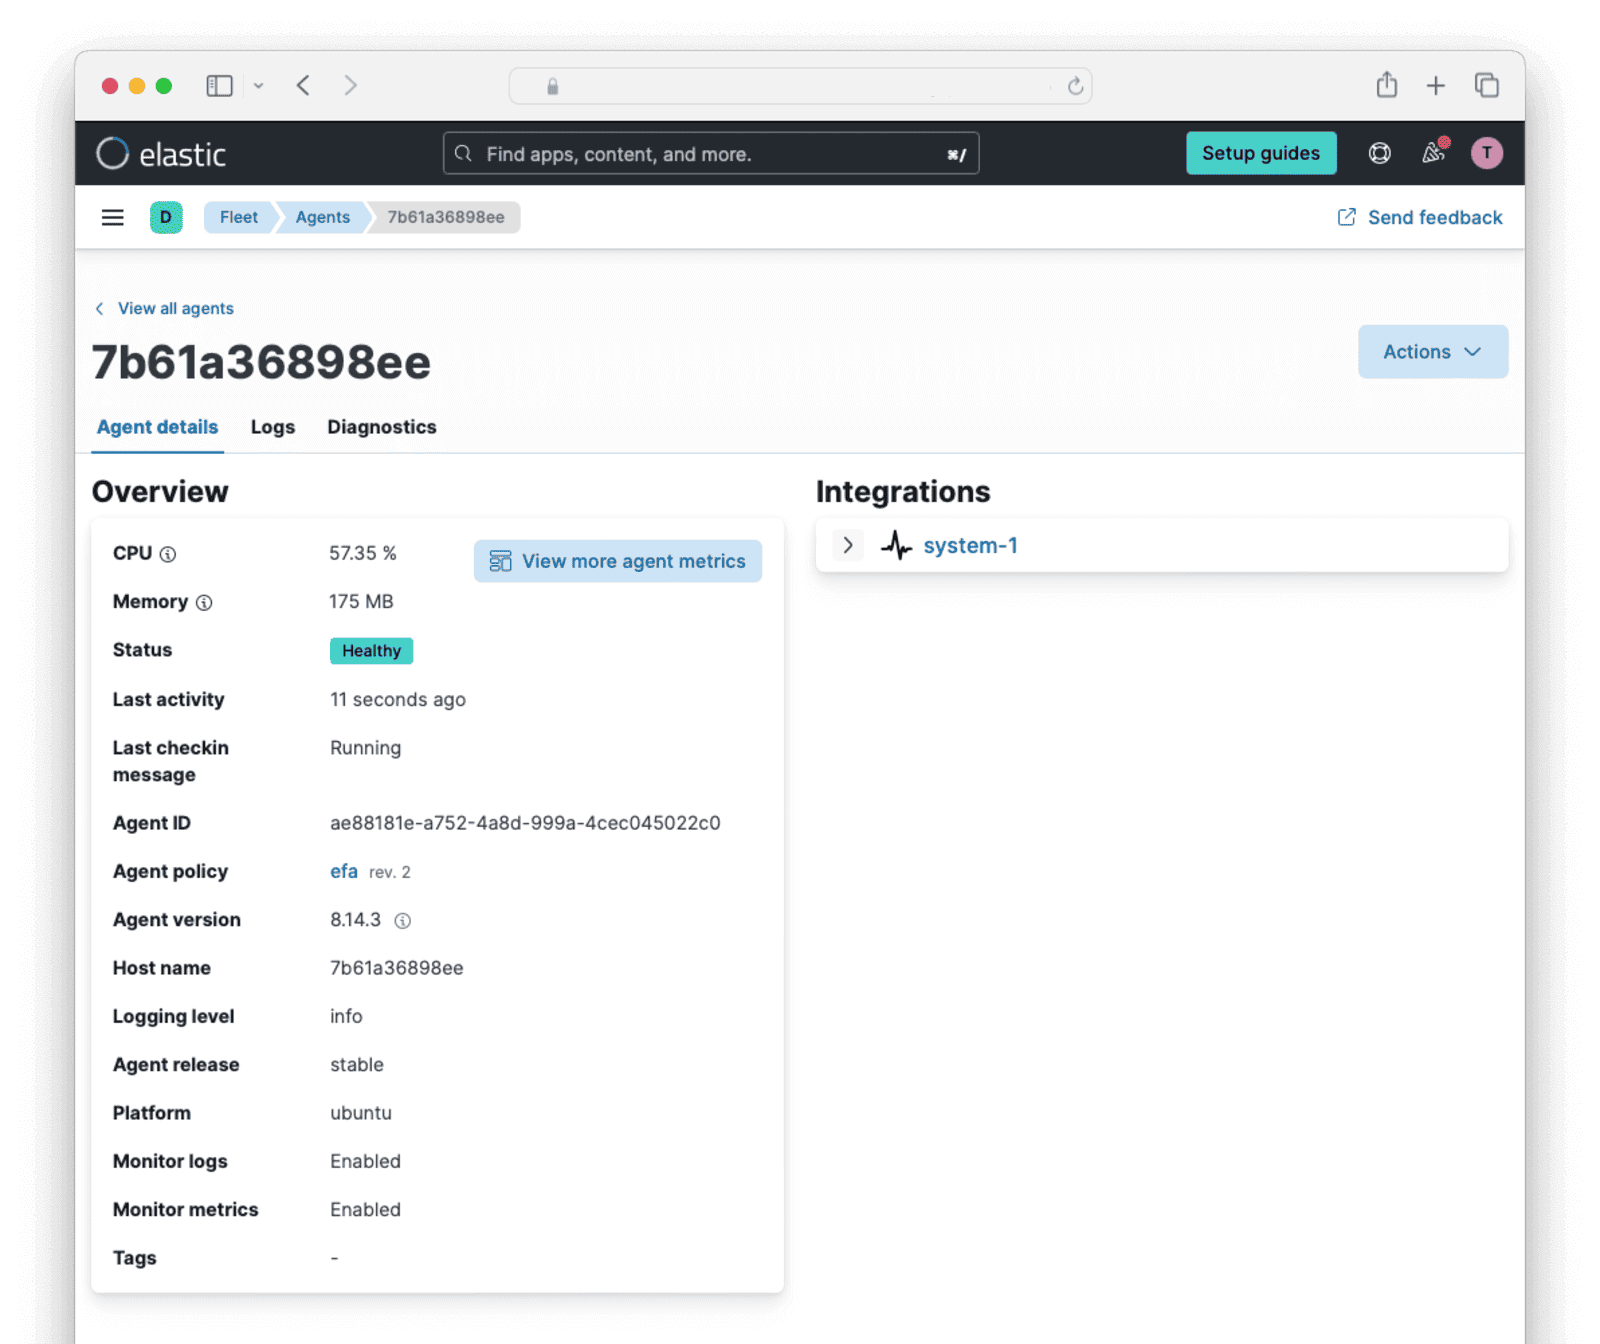This screenshot has height=1344, width=1600.
Task: Click the Send feedback external link icon
Action: click(x=1347, y=217)
